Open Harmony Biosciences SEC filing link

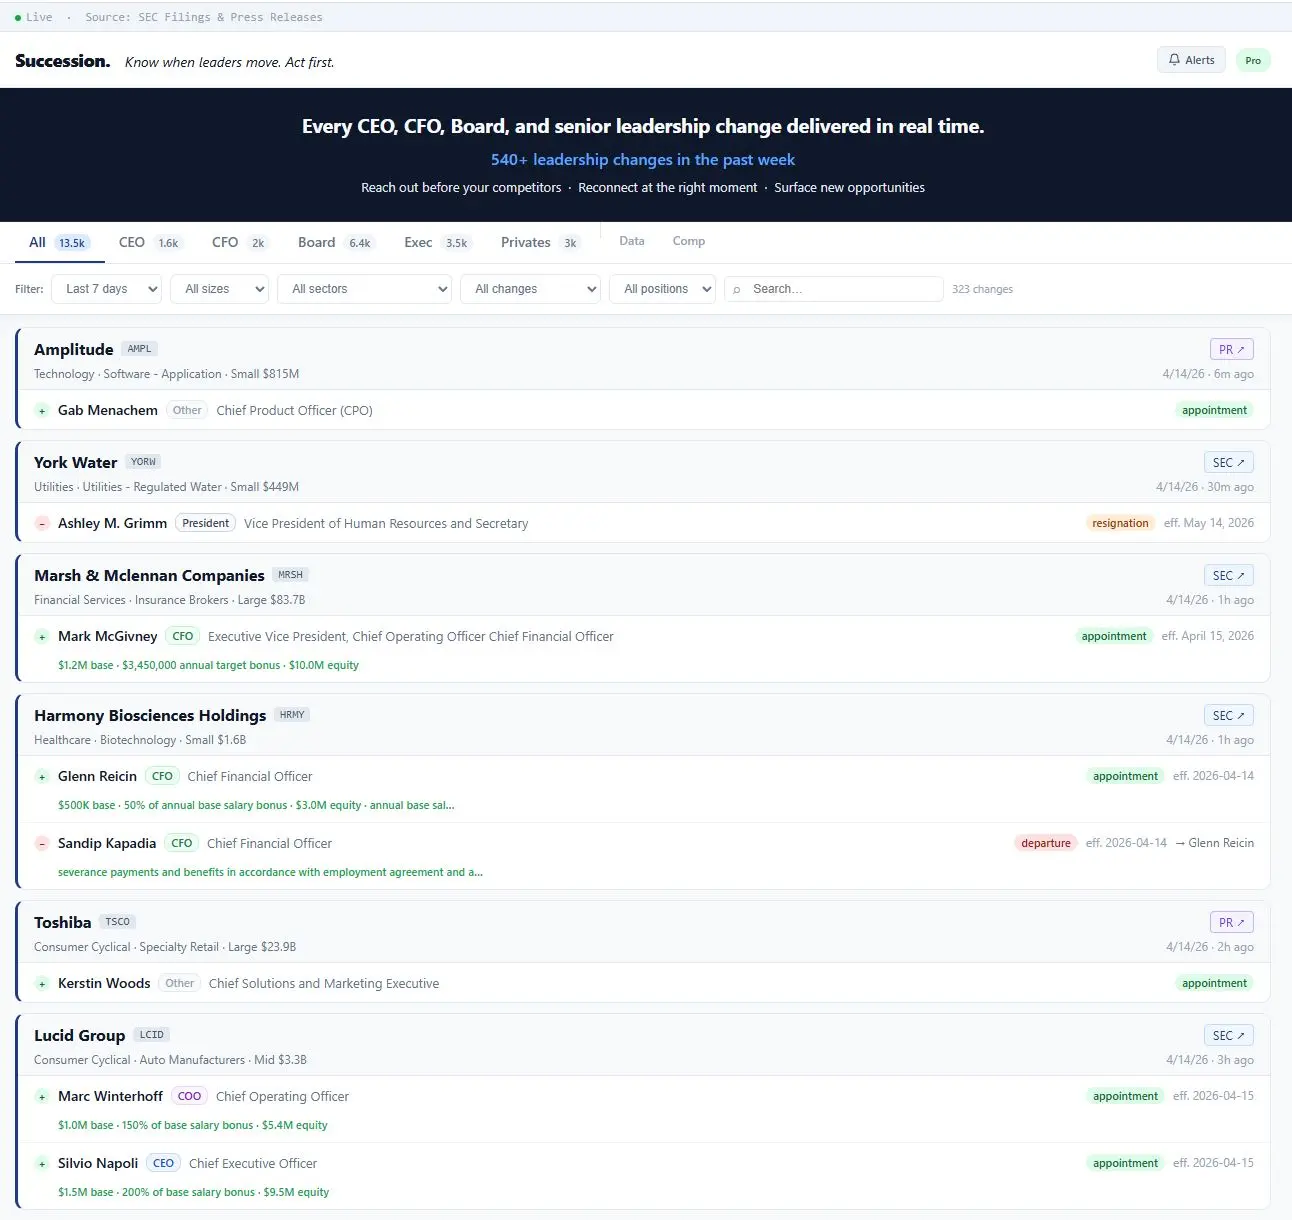pyautogui.click(x=1228, y=715)
